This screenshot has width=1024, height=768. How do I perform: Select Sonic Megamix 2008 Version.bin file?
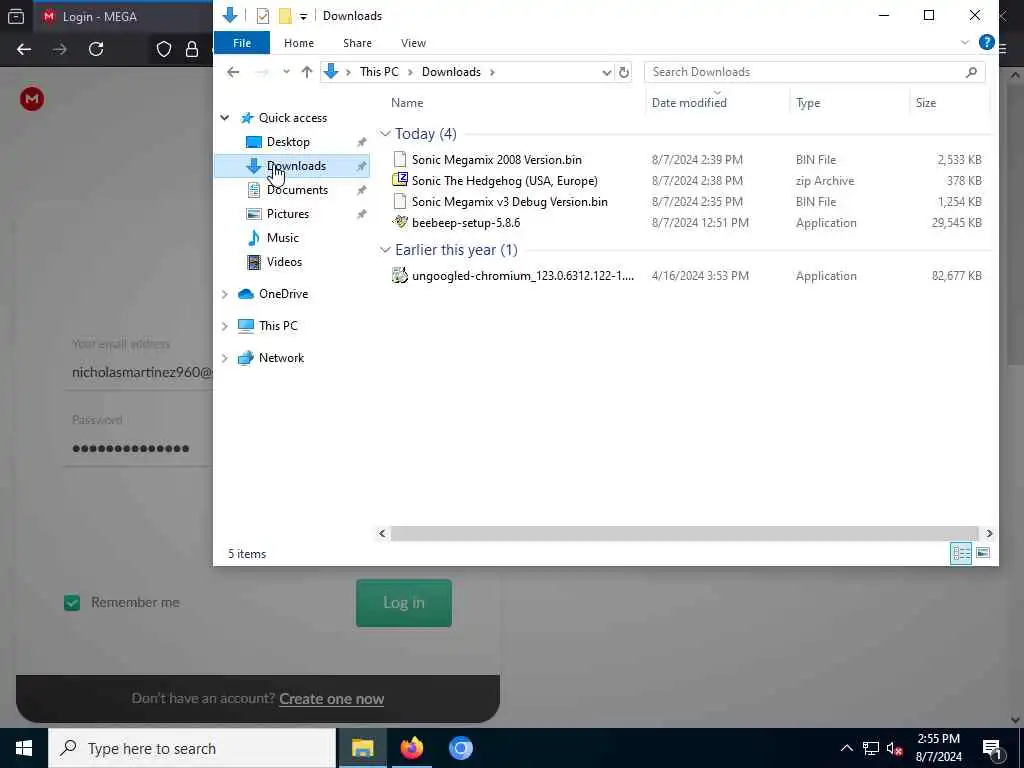pyautogui.click(x=496, y=159)
